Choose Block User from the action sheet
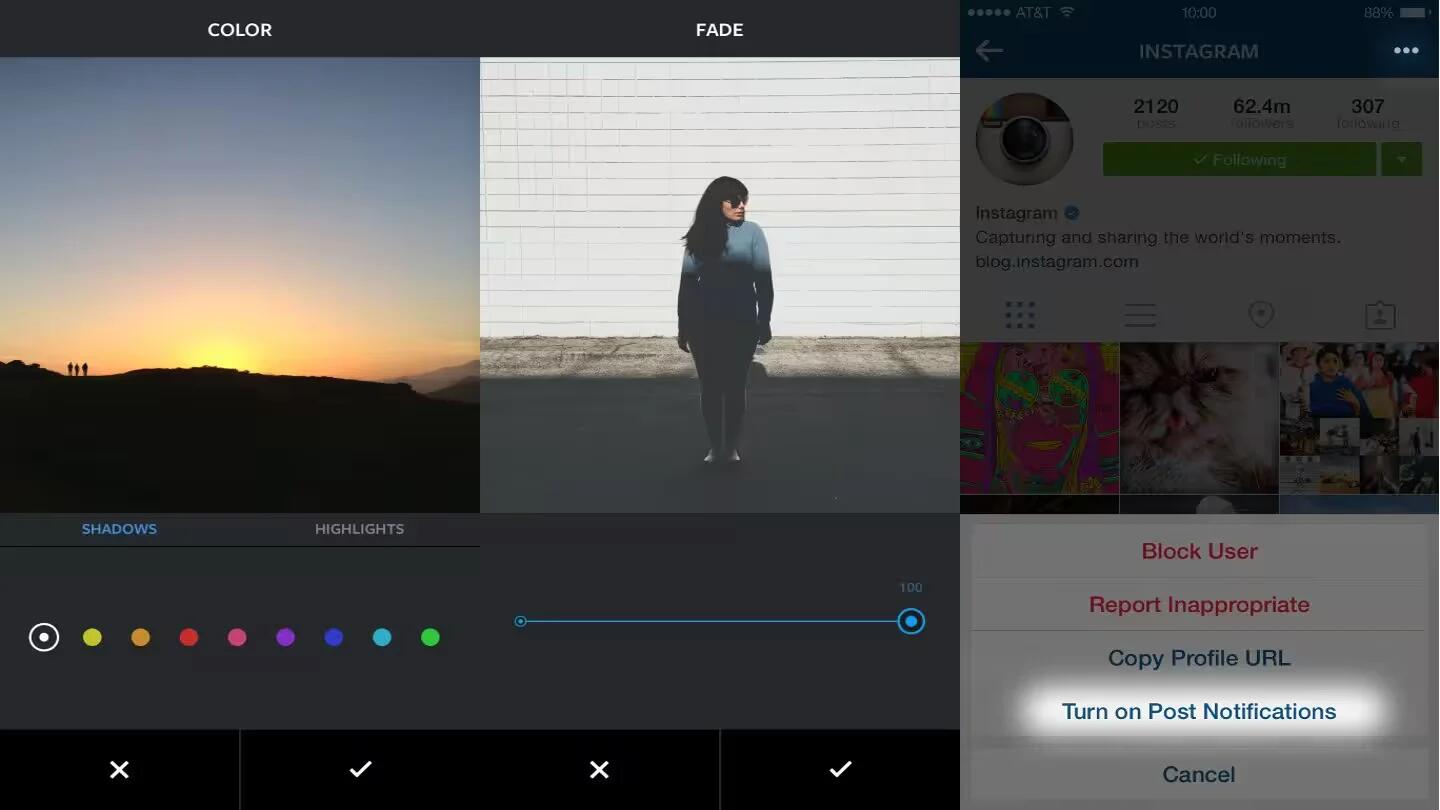 click(1199, 551)
